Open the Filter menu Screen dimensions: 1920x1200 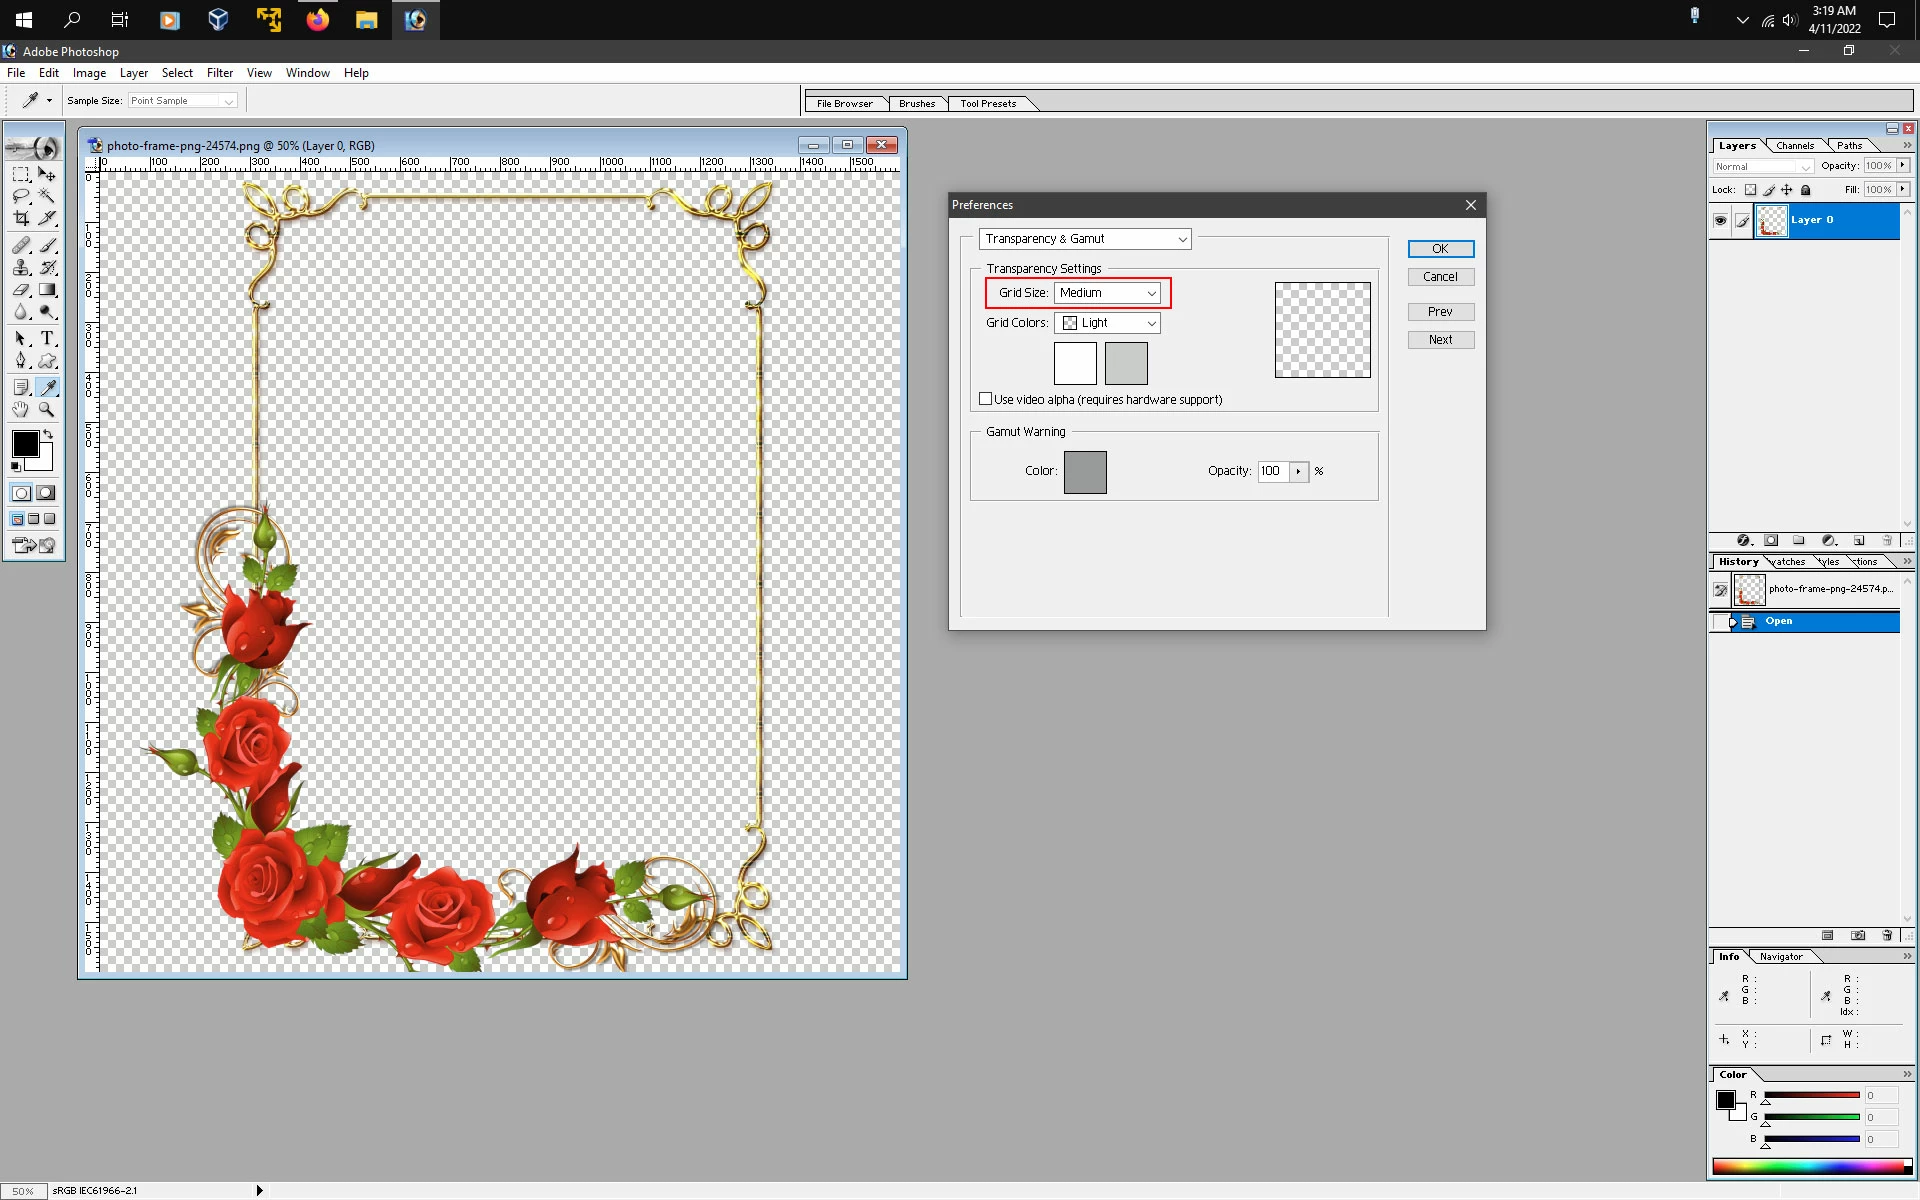[219, 73]
